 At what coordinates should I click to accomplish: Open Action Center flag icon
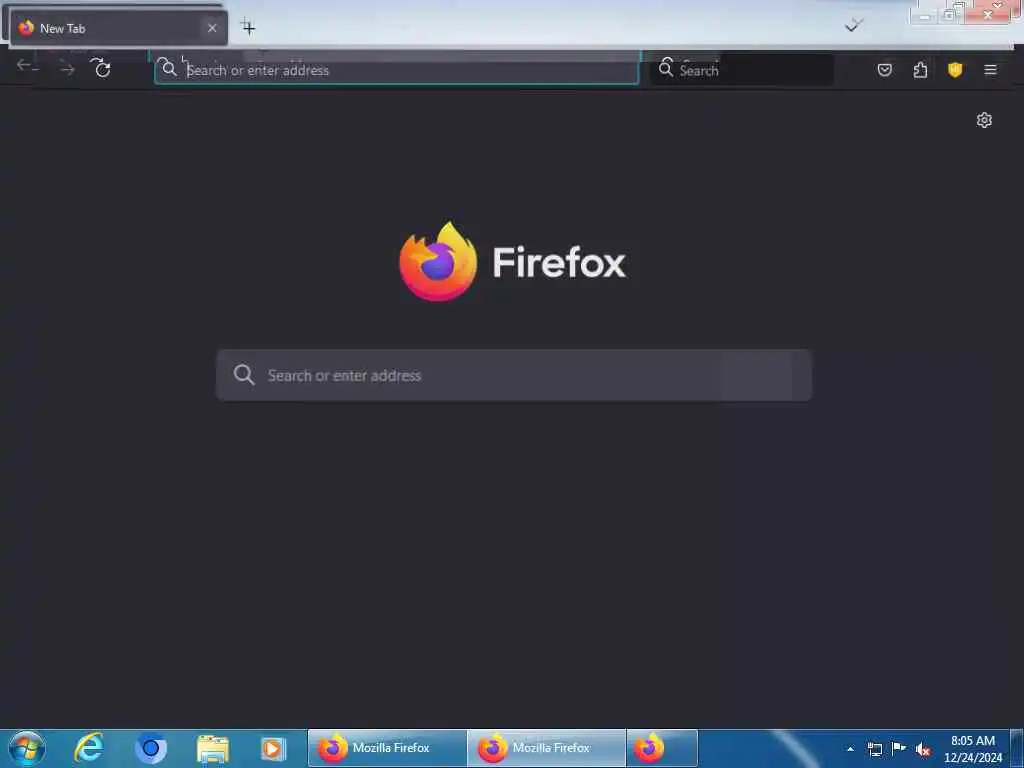(899, 748)
